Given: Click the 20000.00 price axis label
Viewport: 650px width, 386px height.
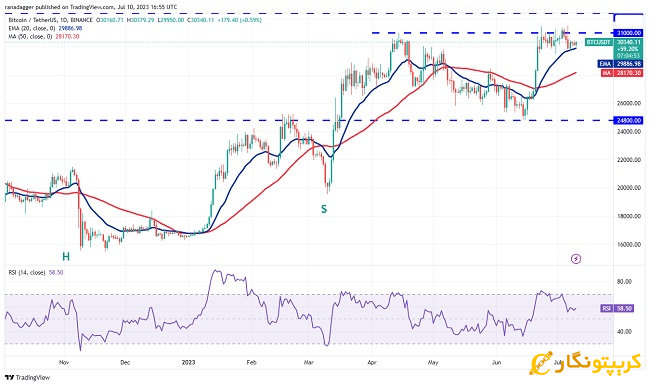Looking at the screenshot, I should click(629, 188).
